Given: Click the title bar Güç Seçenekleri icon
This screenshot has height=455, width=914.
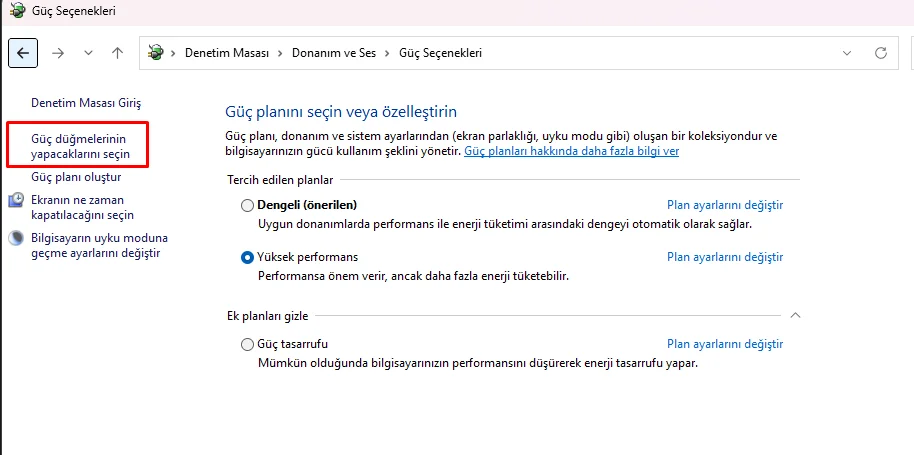Looking at the screenshot, I should click(x=18, y=12).
